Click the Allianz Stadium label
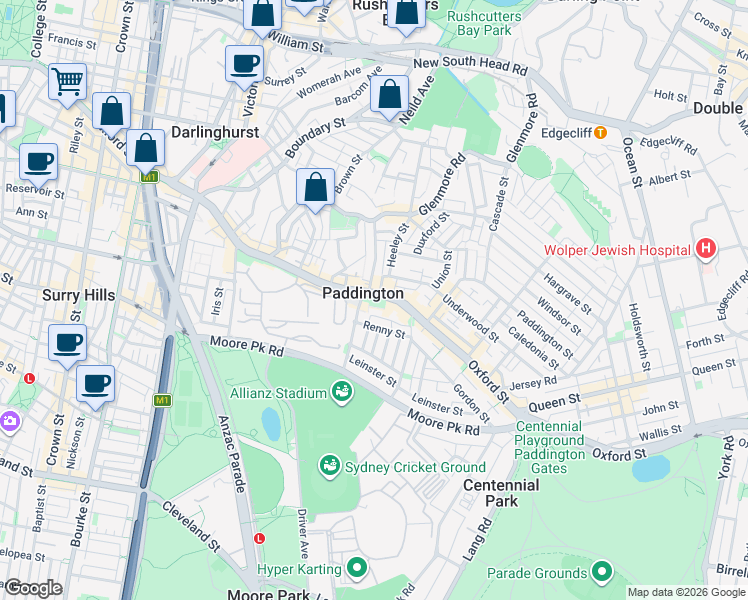The height and width of the screenshot is (600, 748). coord(278,393)
